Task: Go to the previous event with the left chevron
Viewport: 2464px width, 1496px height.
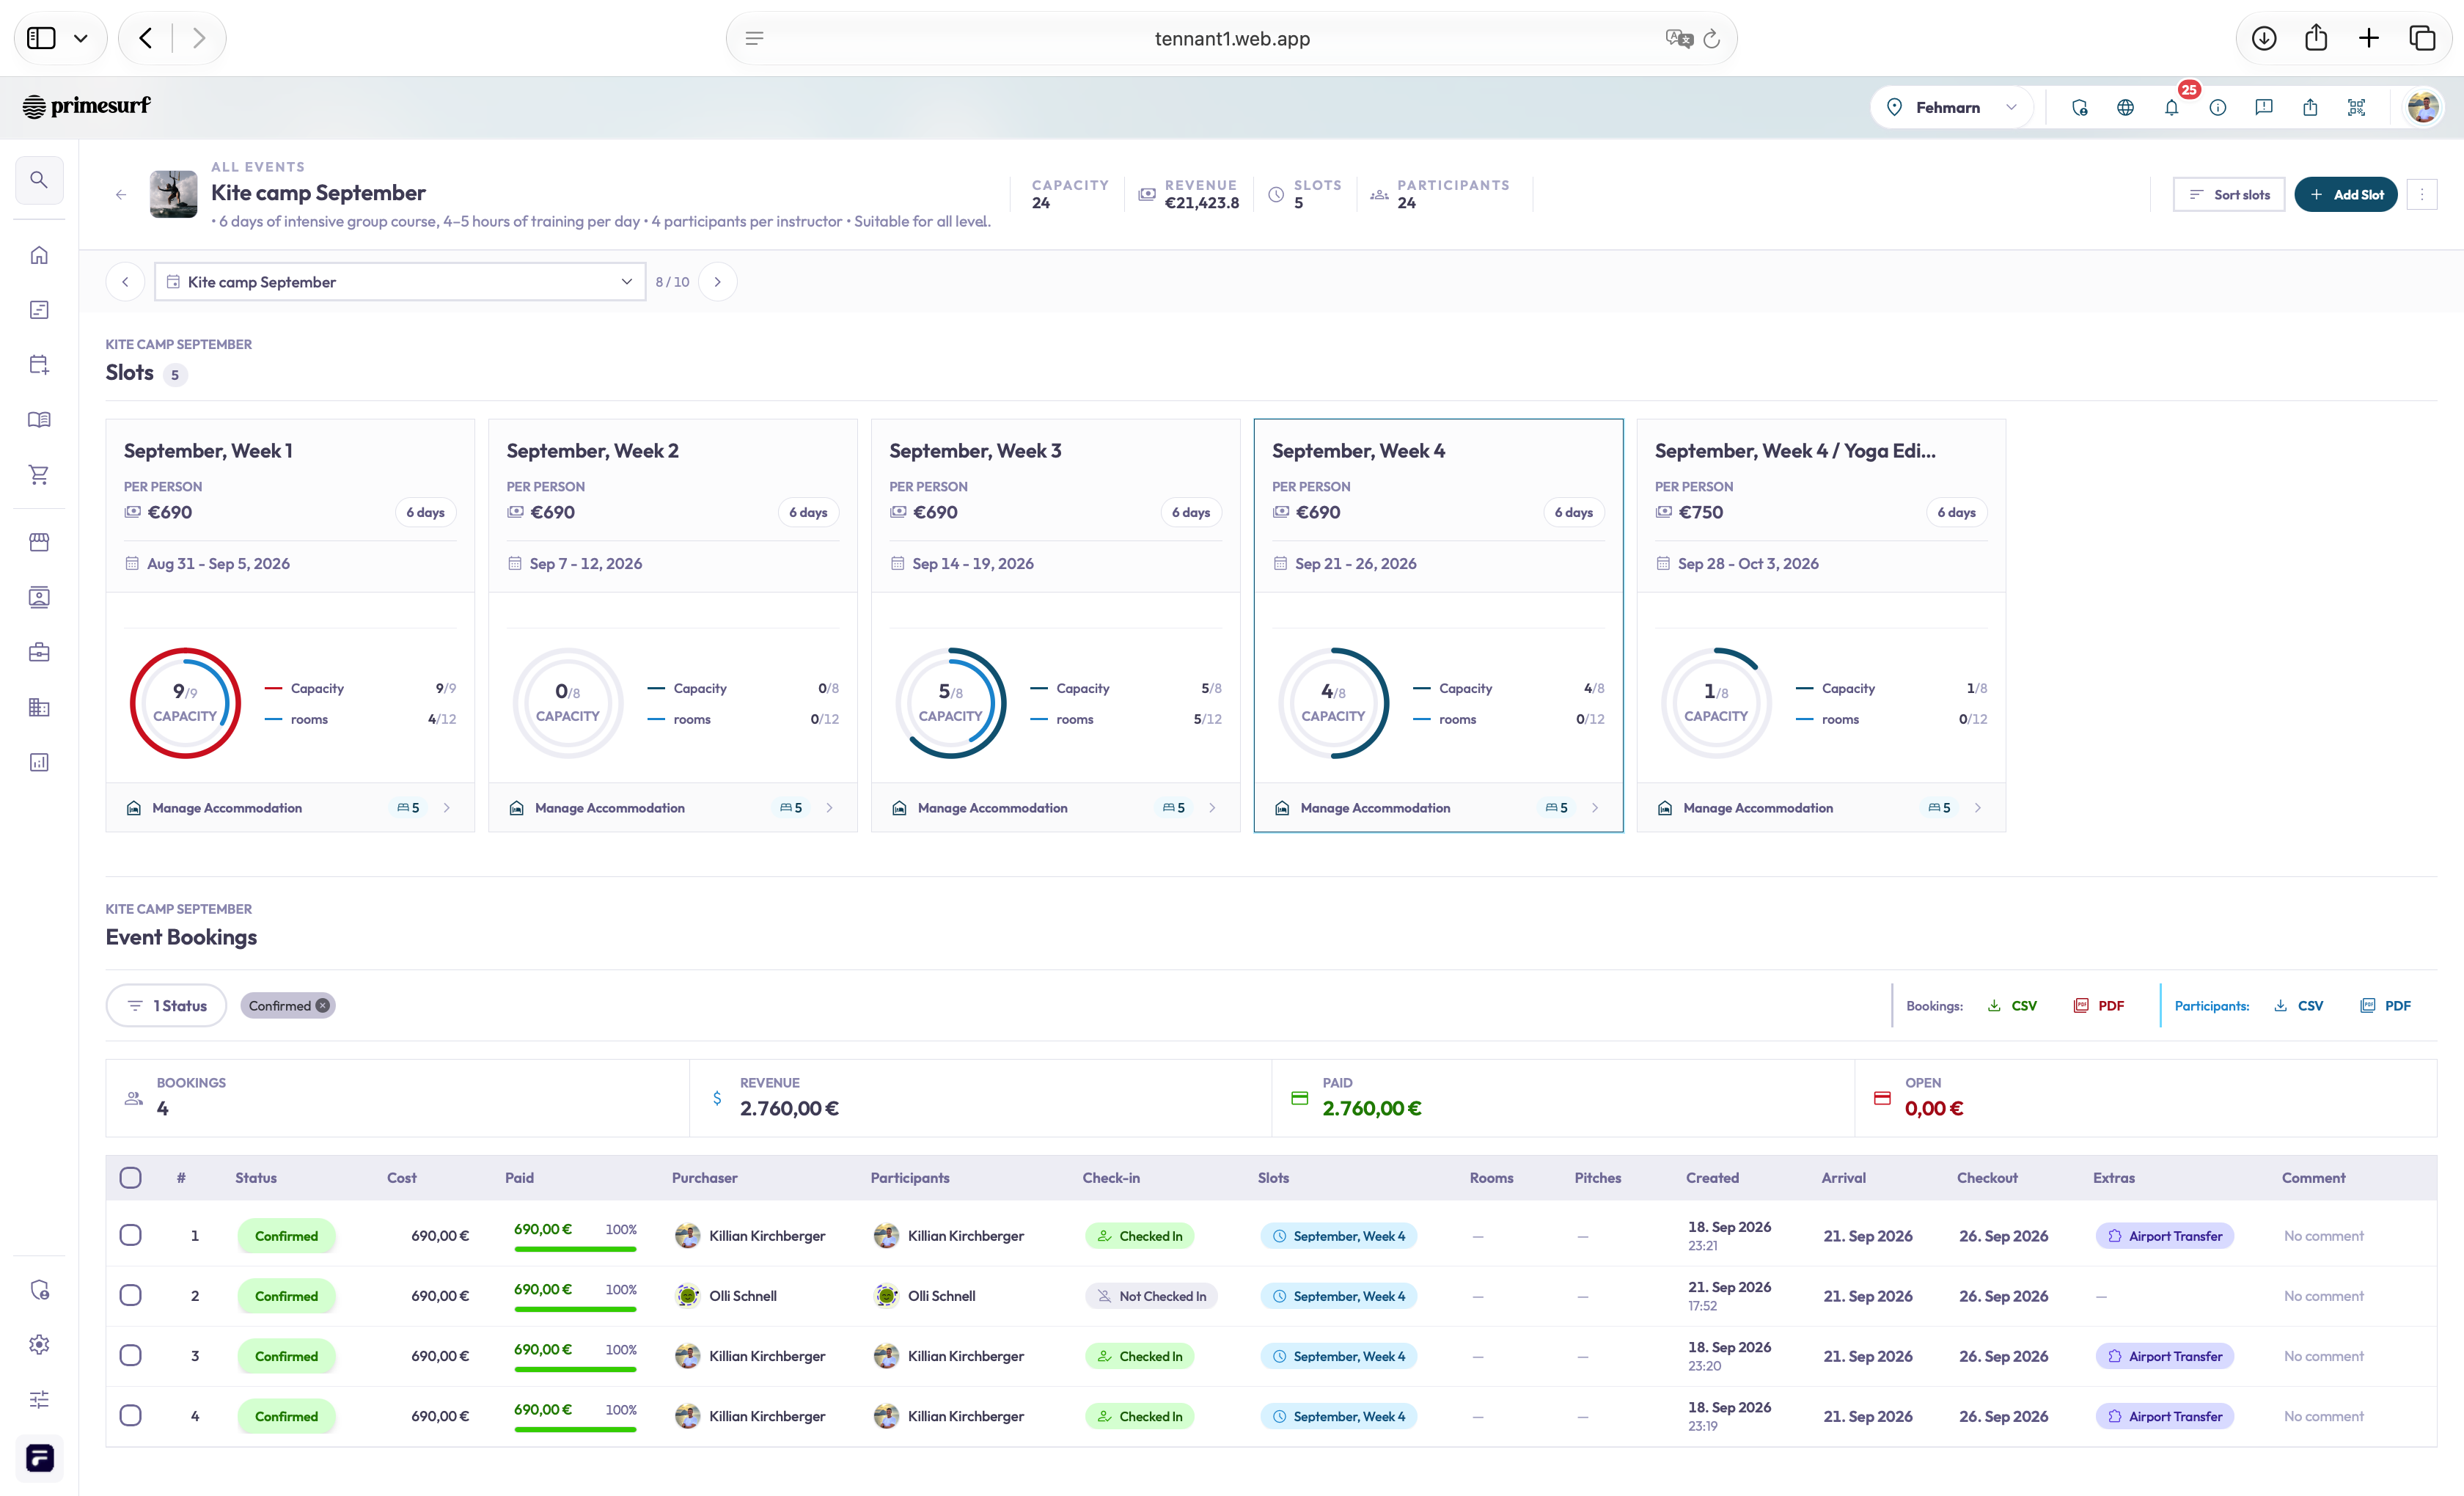Action: [x=125, y=282]
